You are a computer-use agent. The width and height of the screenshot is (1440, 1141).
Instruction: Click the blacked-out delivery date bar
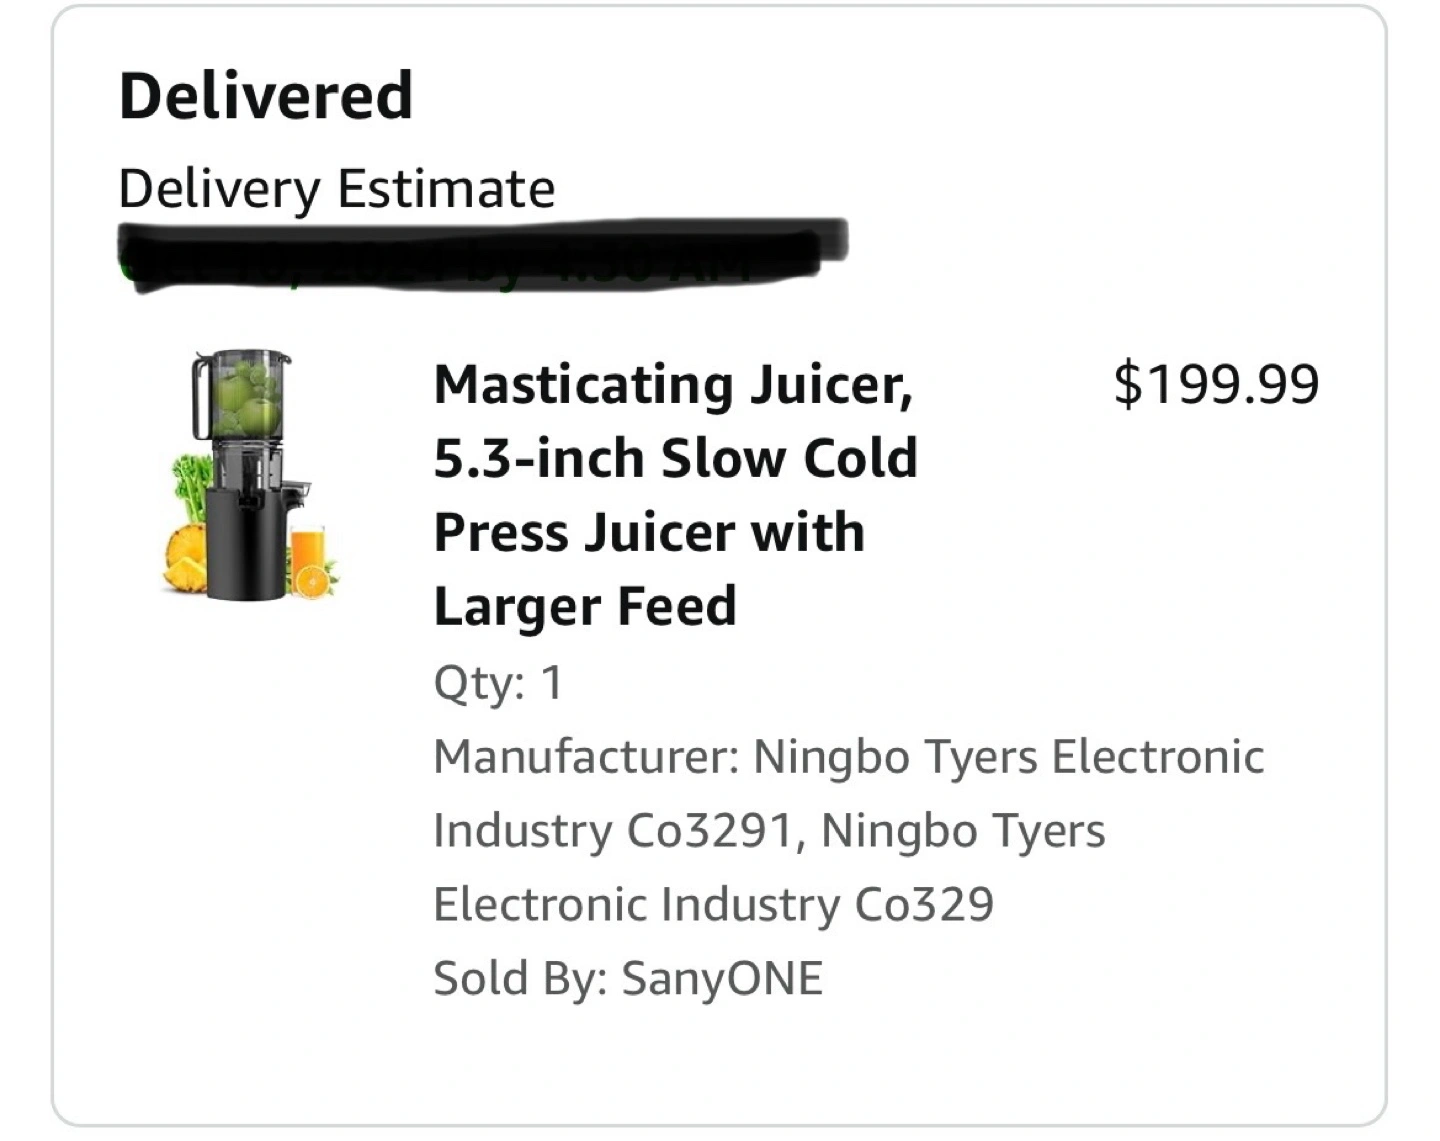(x=482, y=251)
